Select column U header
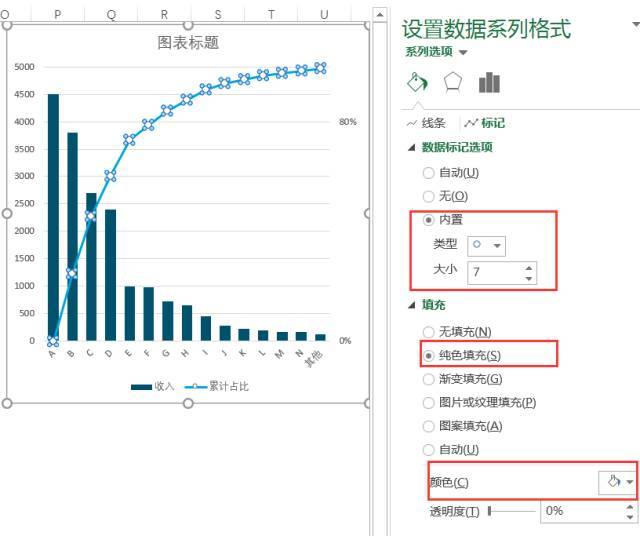The width and height of the screenshot is (640, 536). tap(324, 14)
